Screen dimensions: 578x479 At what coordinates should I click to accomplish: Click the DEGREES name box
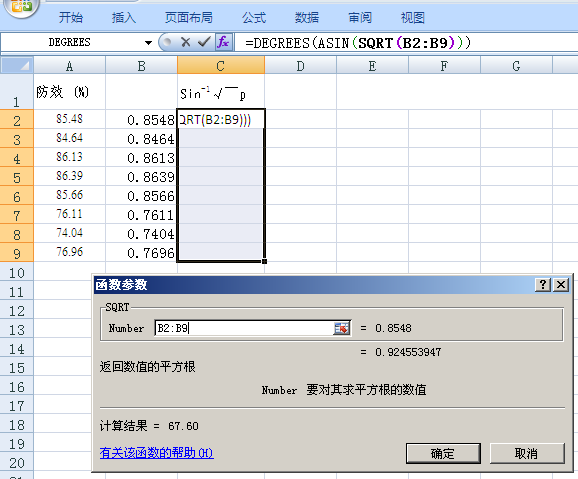pos(69,42)
